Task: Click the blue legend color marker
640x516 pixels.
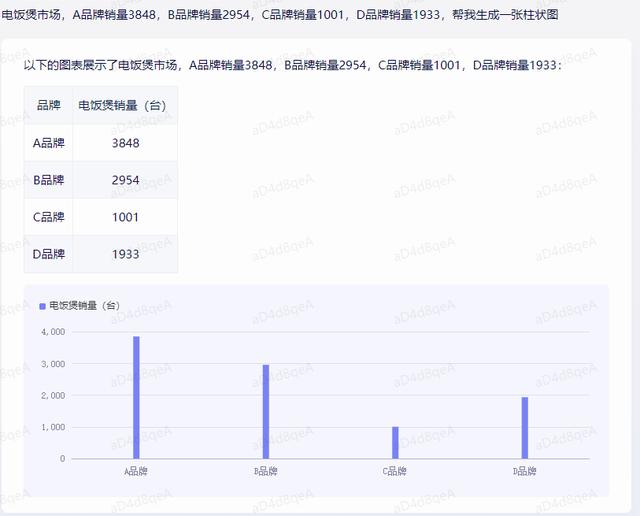Action: [42, 306]
